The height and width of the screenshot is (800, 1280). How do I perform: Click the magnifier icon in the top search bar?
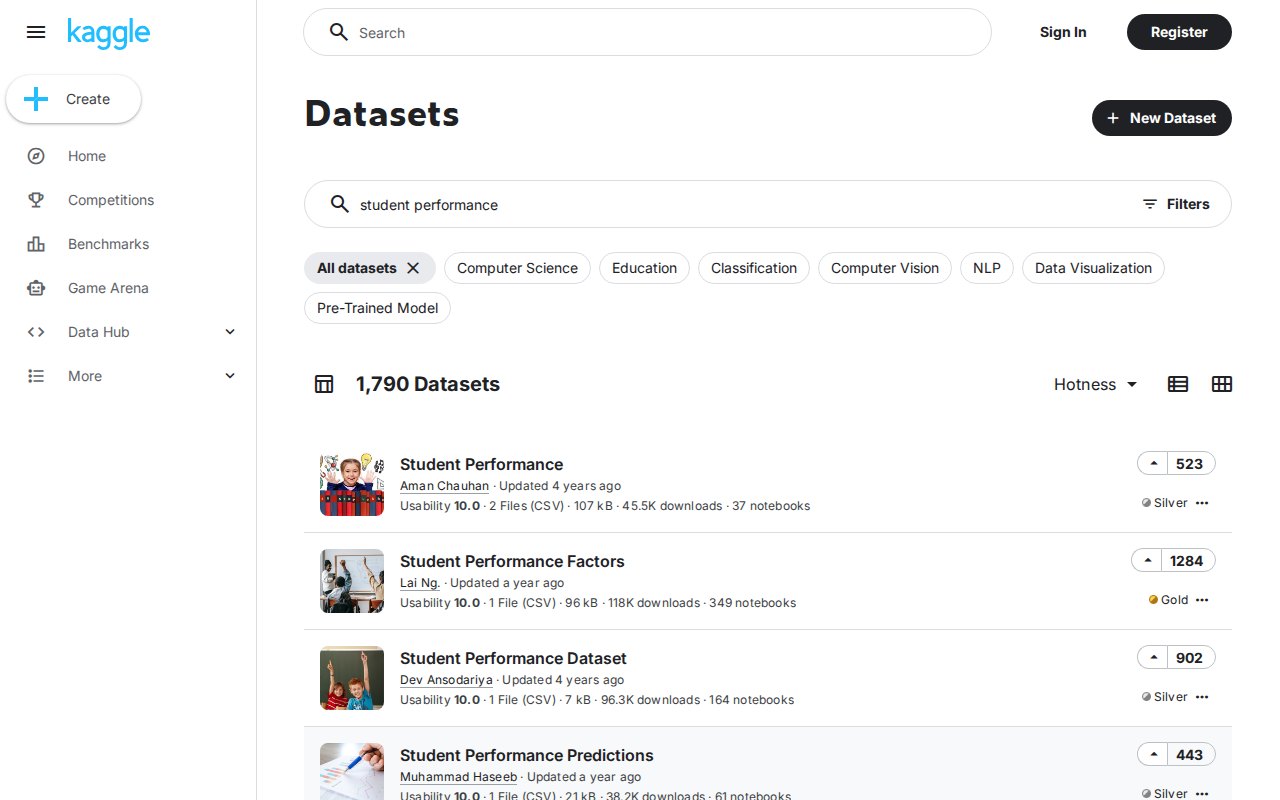point(339,32)
